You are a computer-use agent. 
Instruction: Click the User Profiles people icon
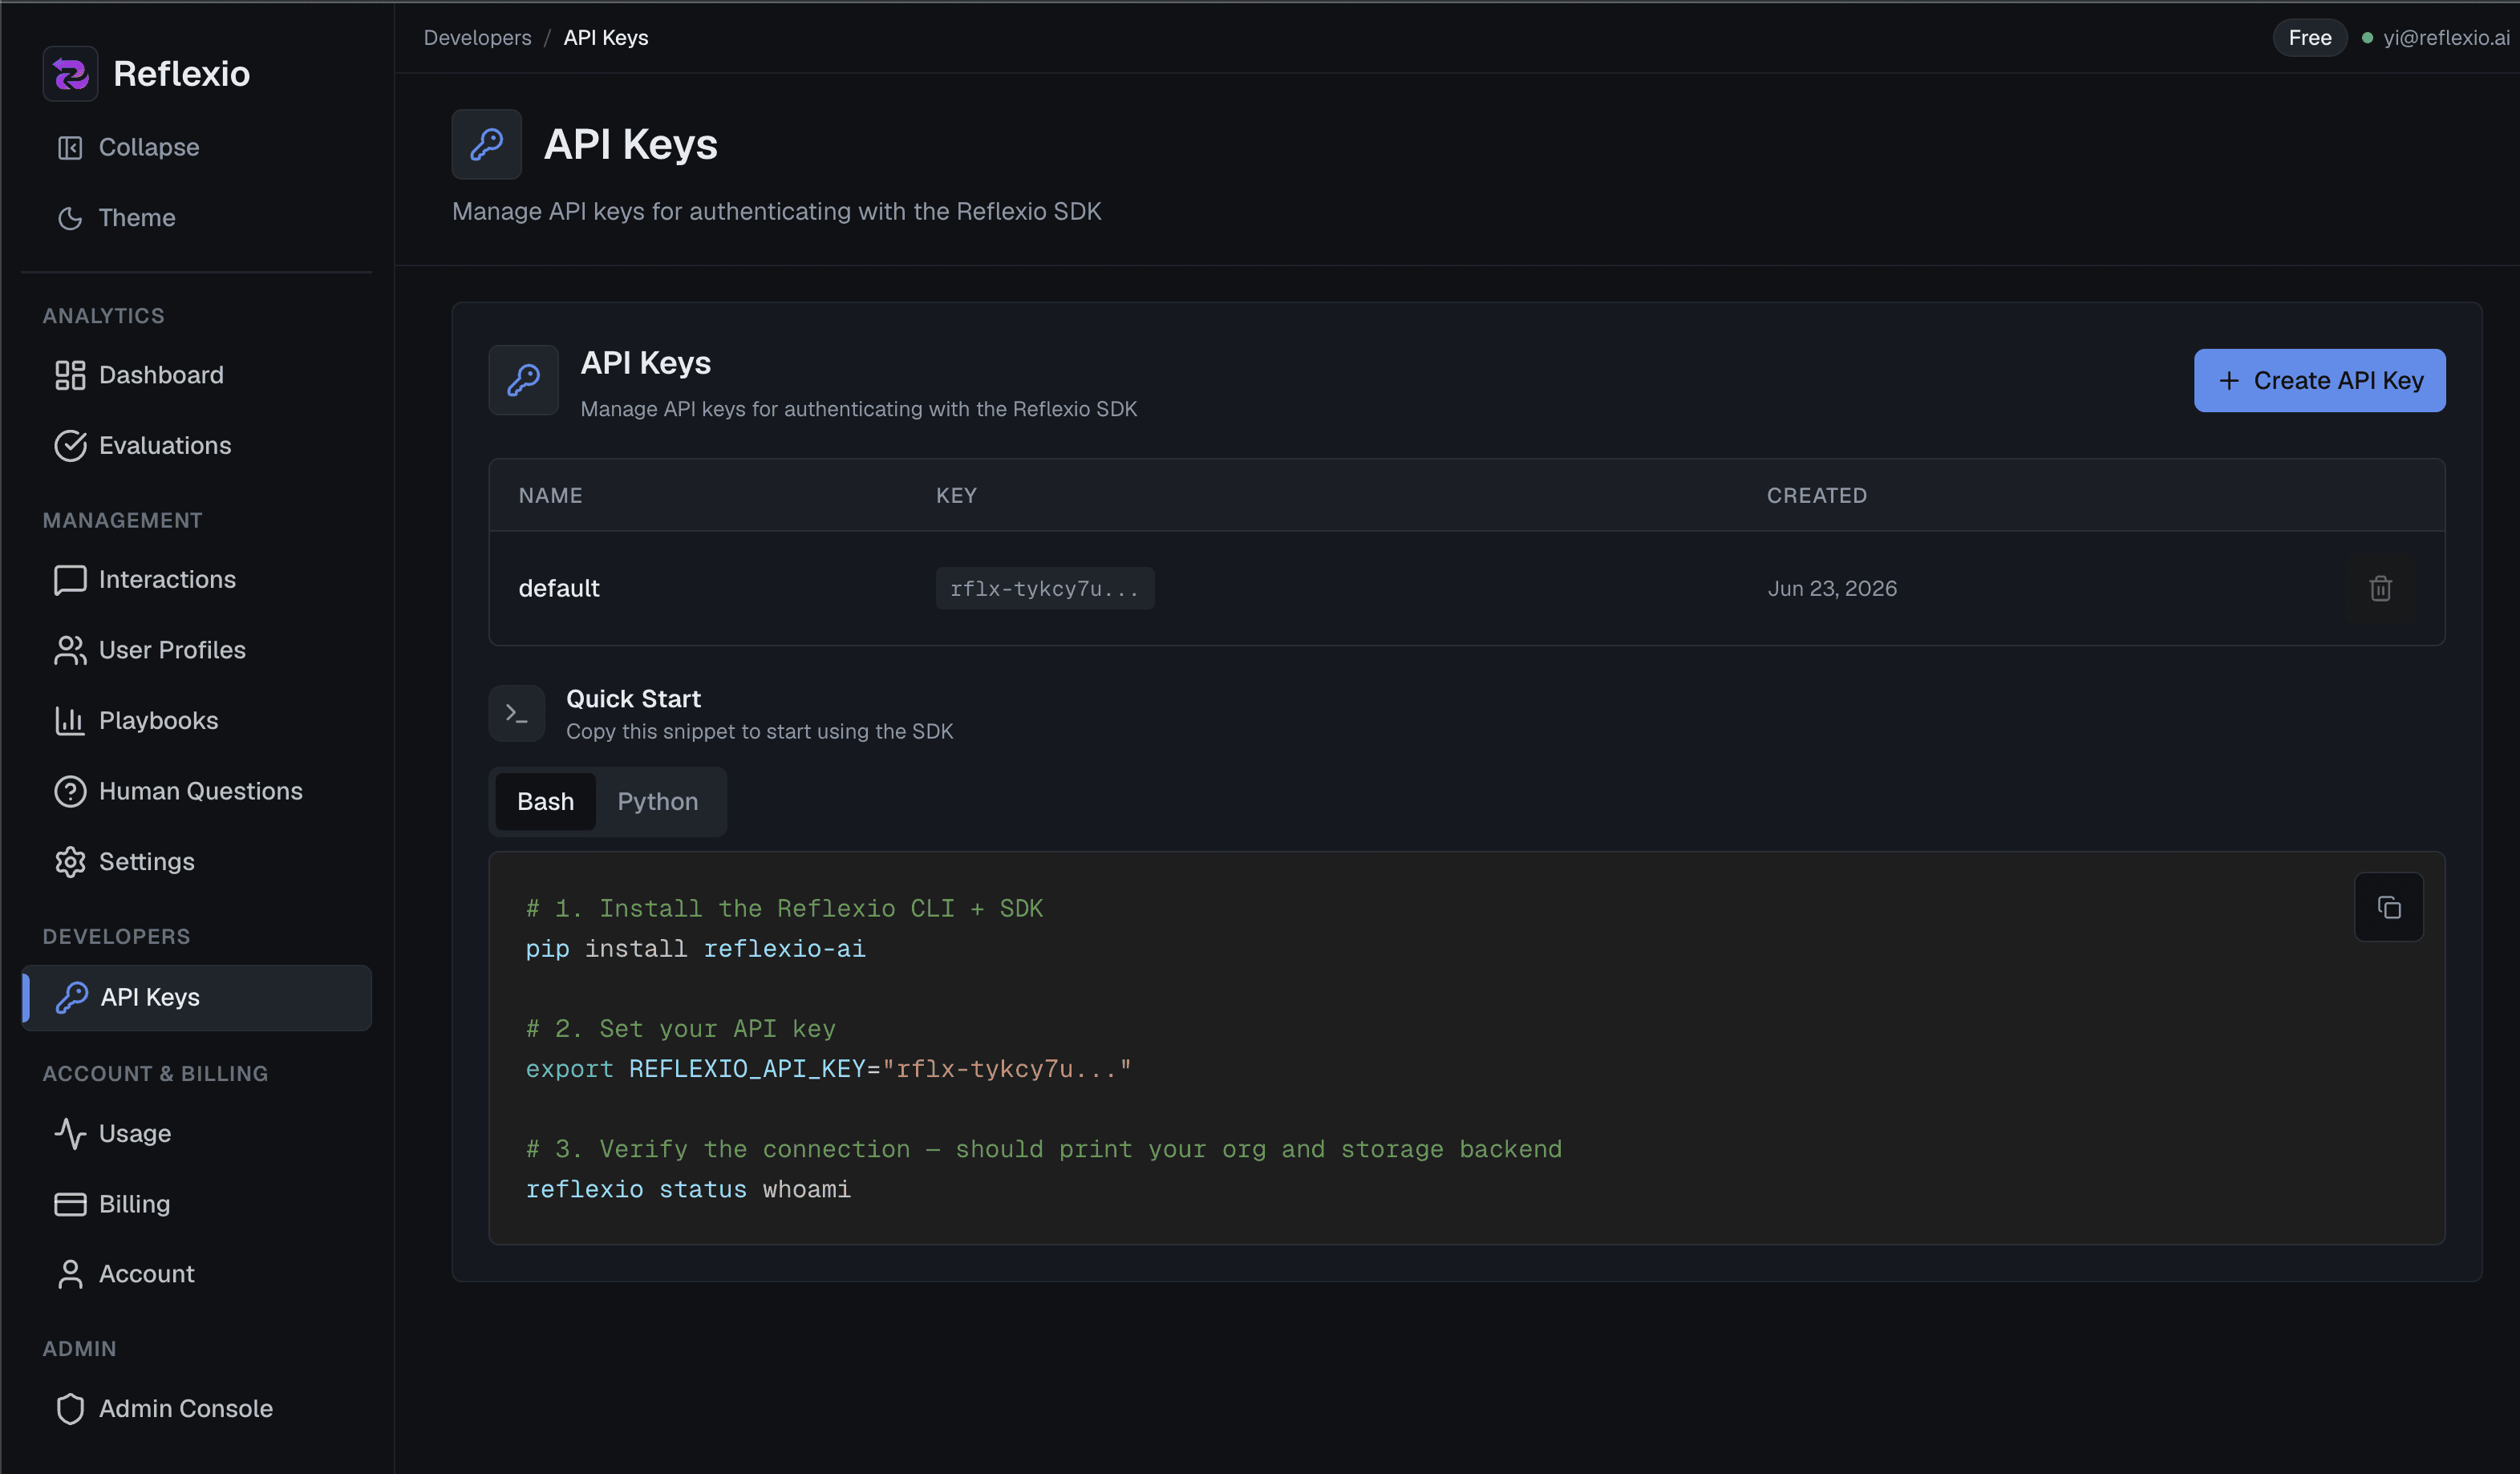point(70,650)
